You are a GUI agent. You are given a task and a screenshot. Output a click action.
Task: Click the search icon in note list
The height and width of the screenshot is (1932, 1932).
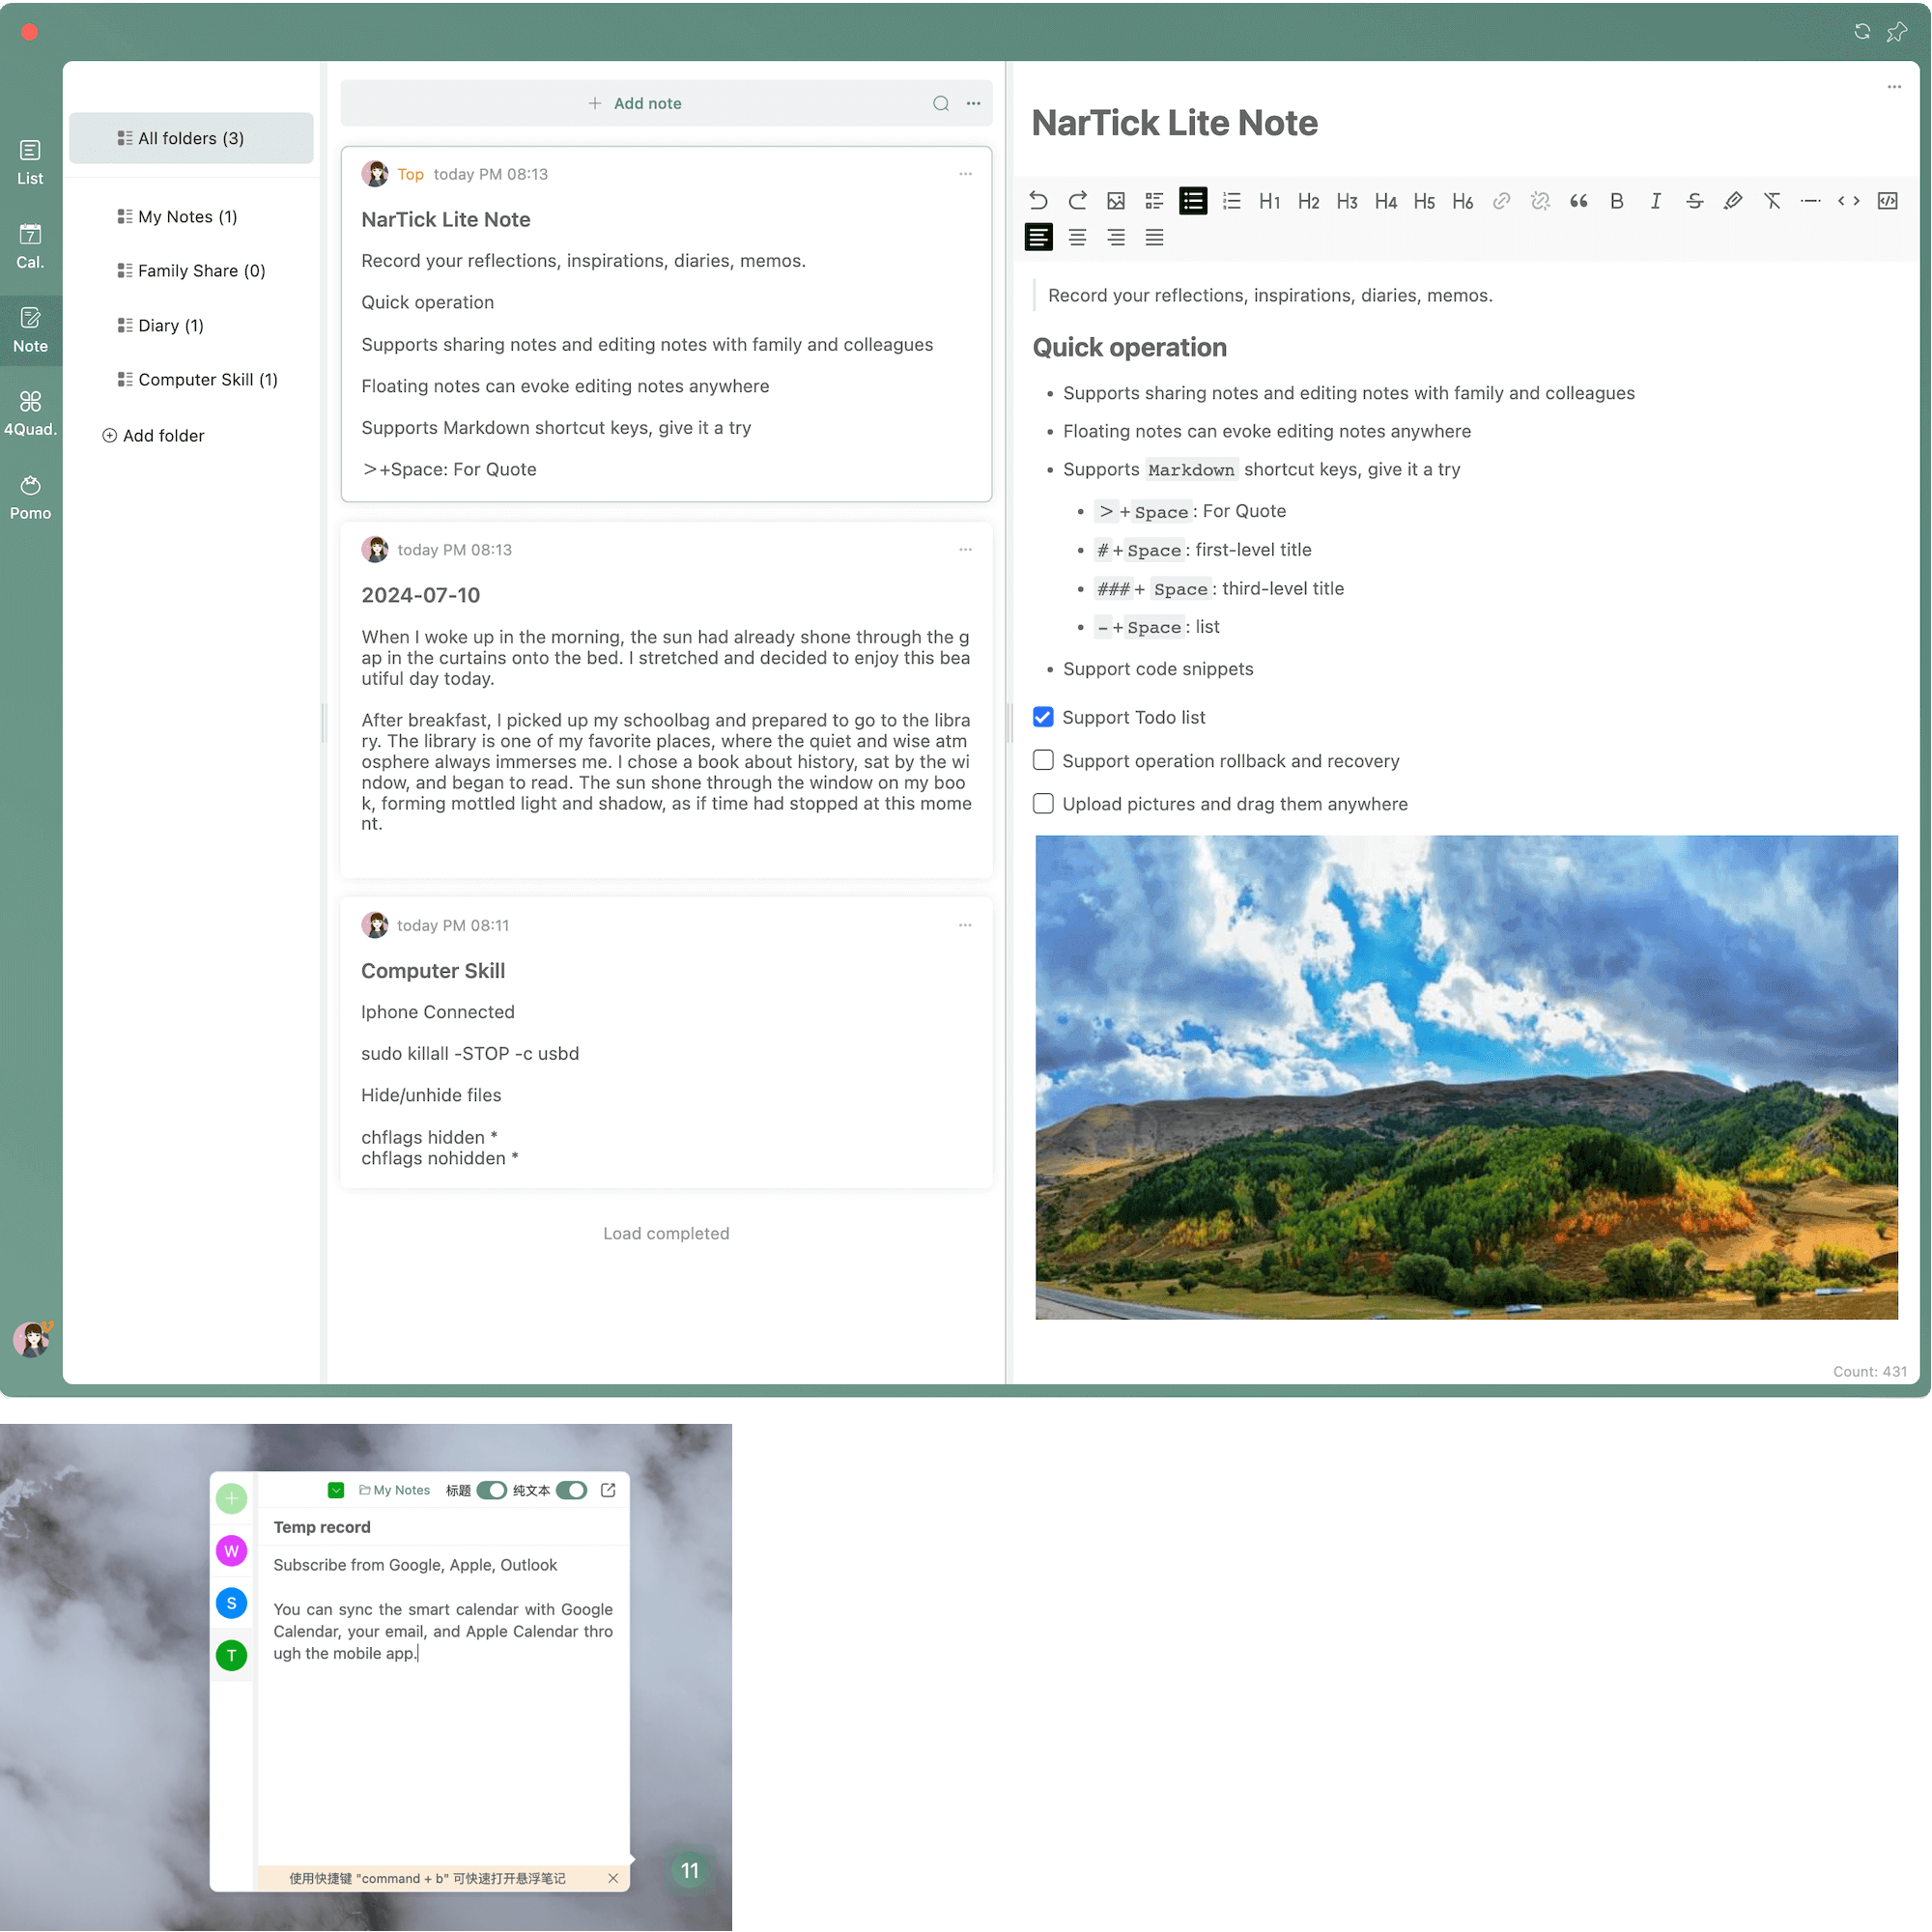point(940,103)
